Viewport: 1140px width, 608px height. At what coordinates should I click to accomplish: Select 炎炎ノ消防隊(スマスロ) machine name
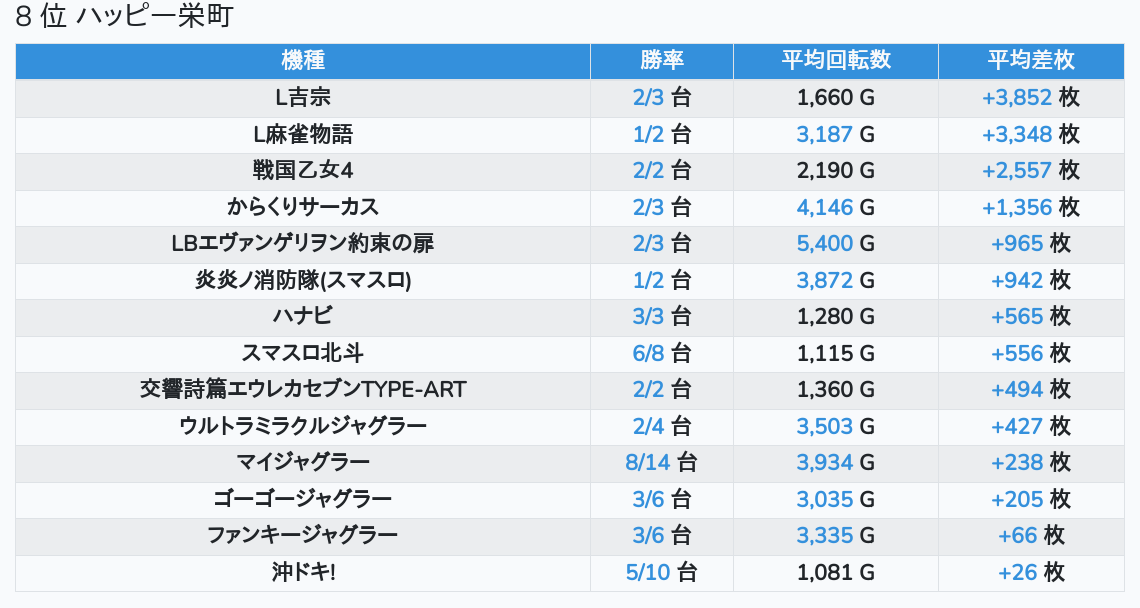click(x=302, y=280)
